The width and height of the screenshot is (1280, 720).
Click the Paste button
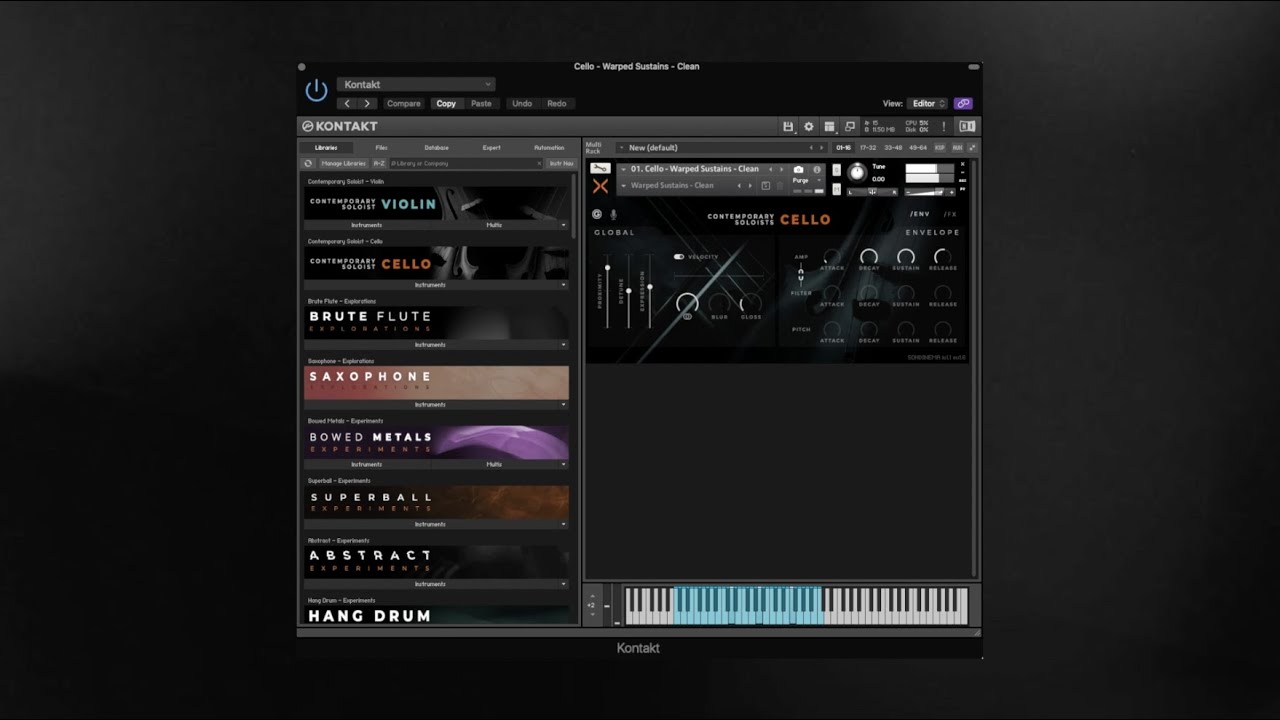[x=481, y=103]
